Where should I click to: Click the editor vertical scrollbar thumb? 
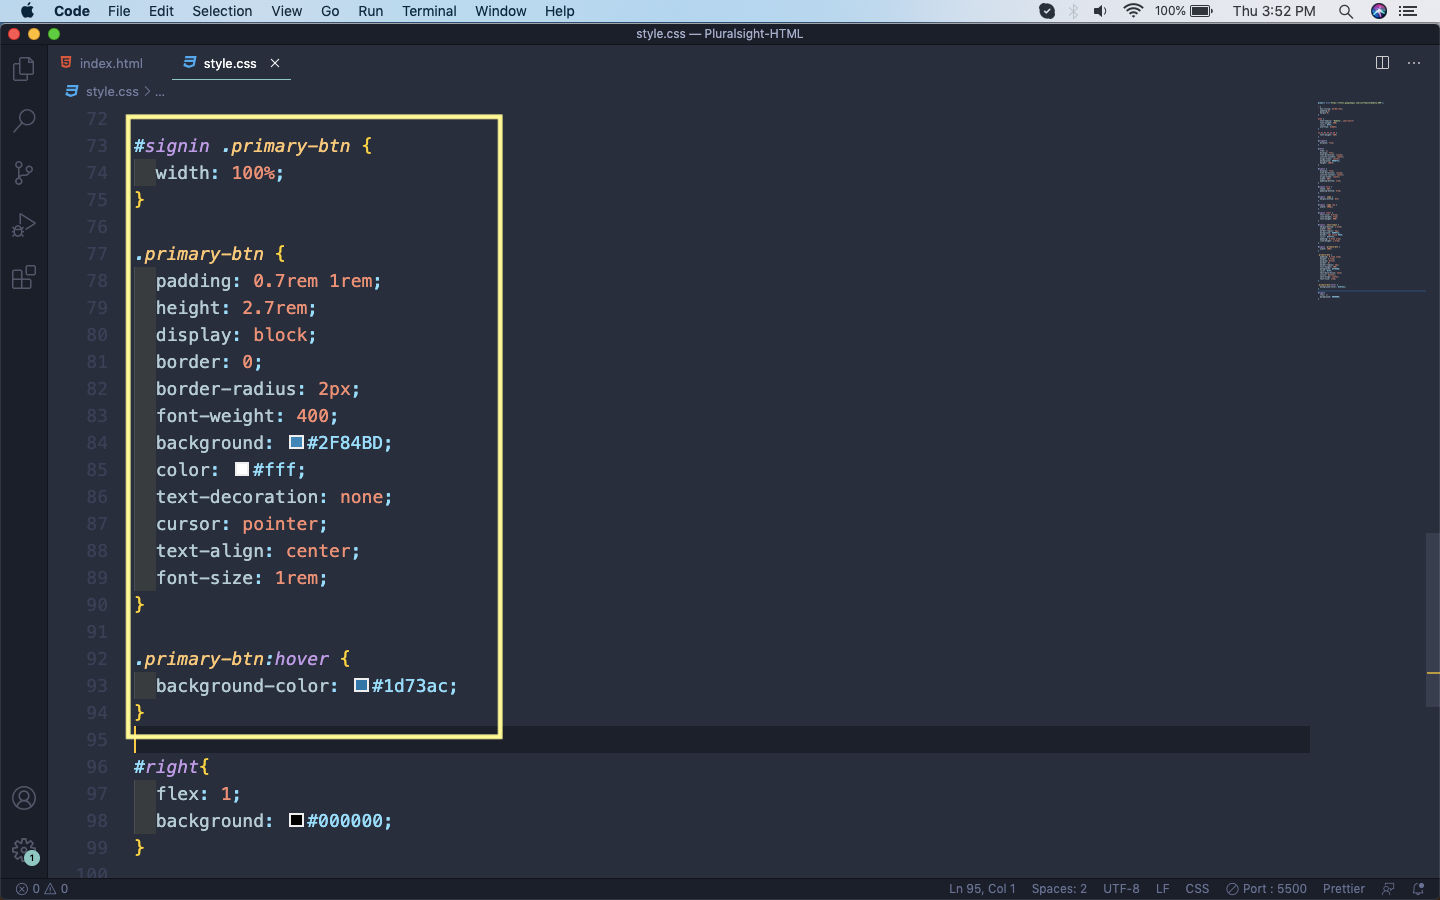pyautogui.click(x=1433, y=620)
